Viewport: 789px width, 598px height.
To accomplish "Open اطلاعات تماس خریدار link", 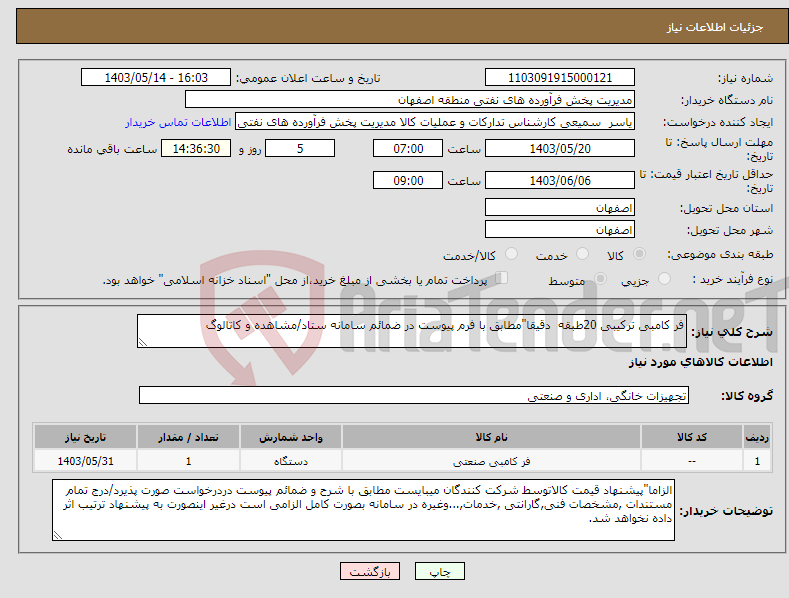I will point(178,122).
